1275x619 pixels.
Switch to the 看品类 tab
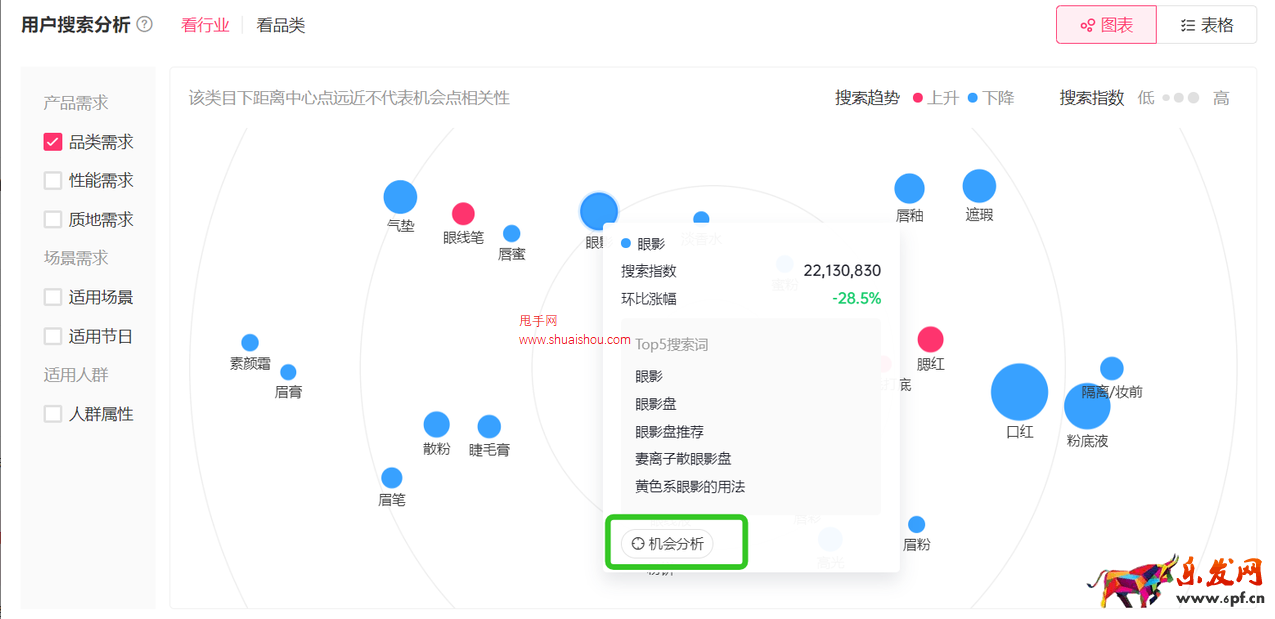[280, 25]
